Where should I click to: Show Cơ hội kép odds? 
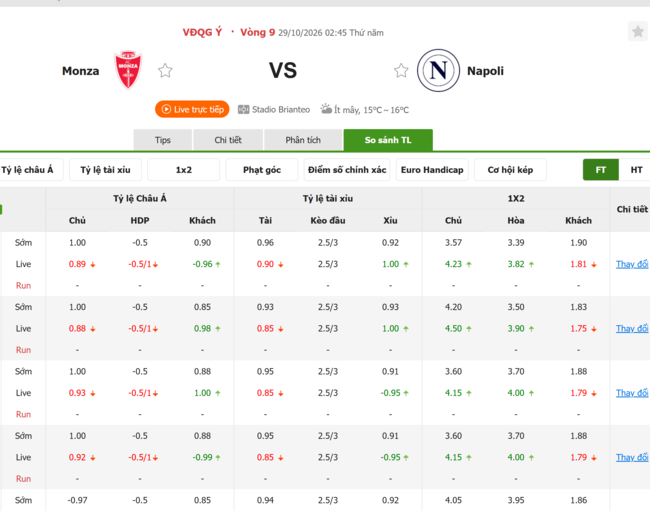coord(510,170)
